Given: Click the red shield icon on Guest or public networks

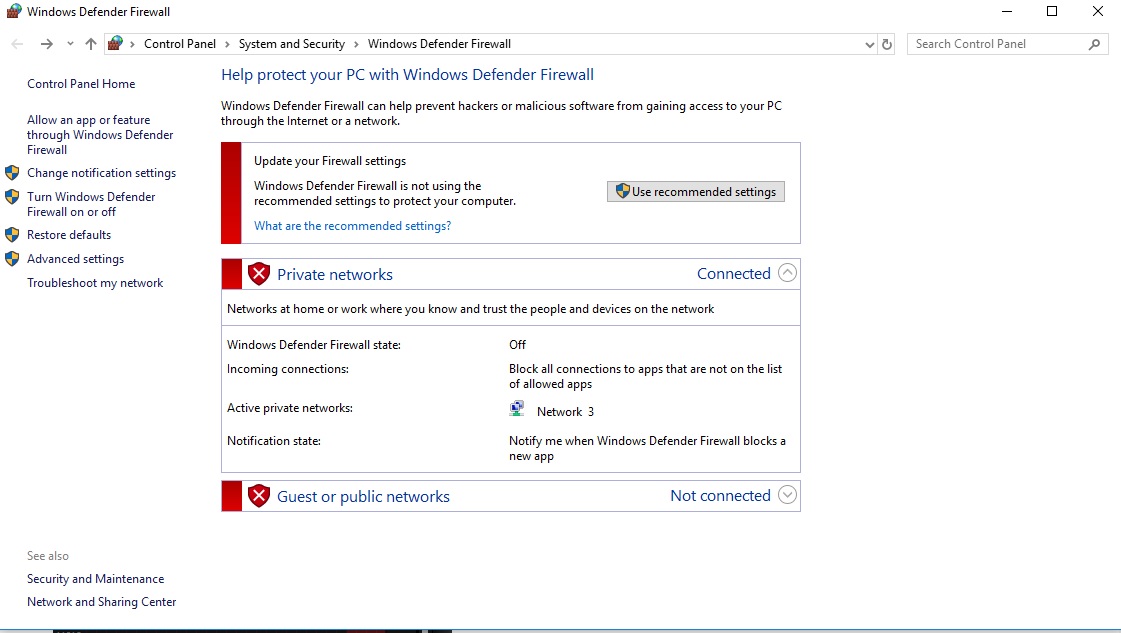Looking at the screenshot, I should 259,496.
